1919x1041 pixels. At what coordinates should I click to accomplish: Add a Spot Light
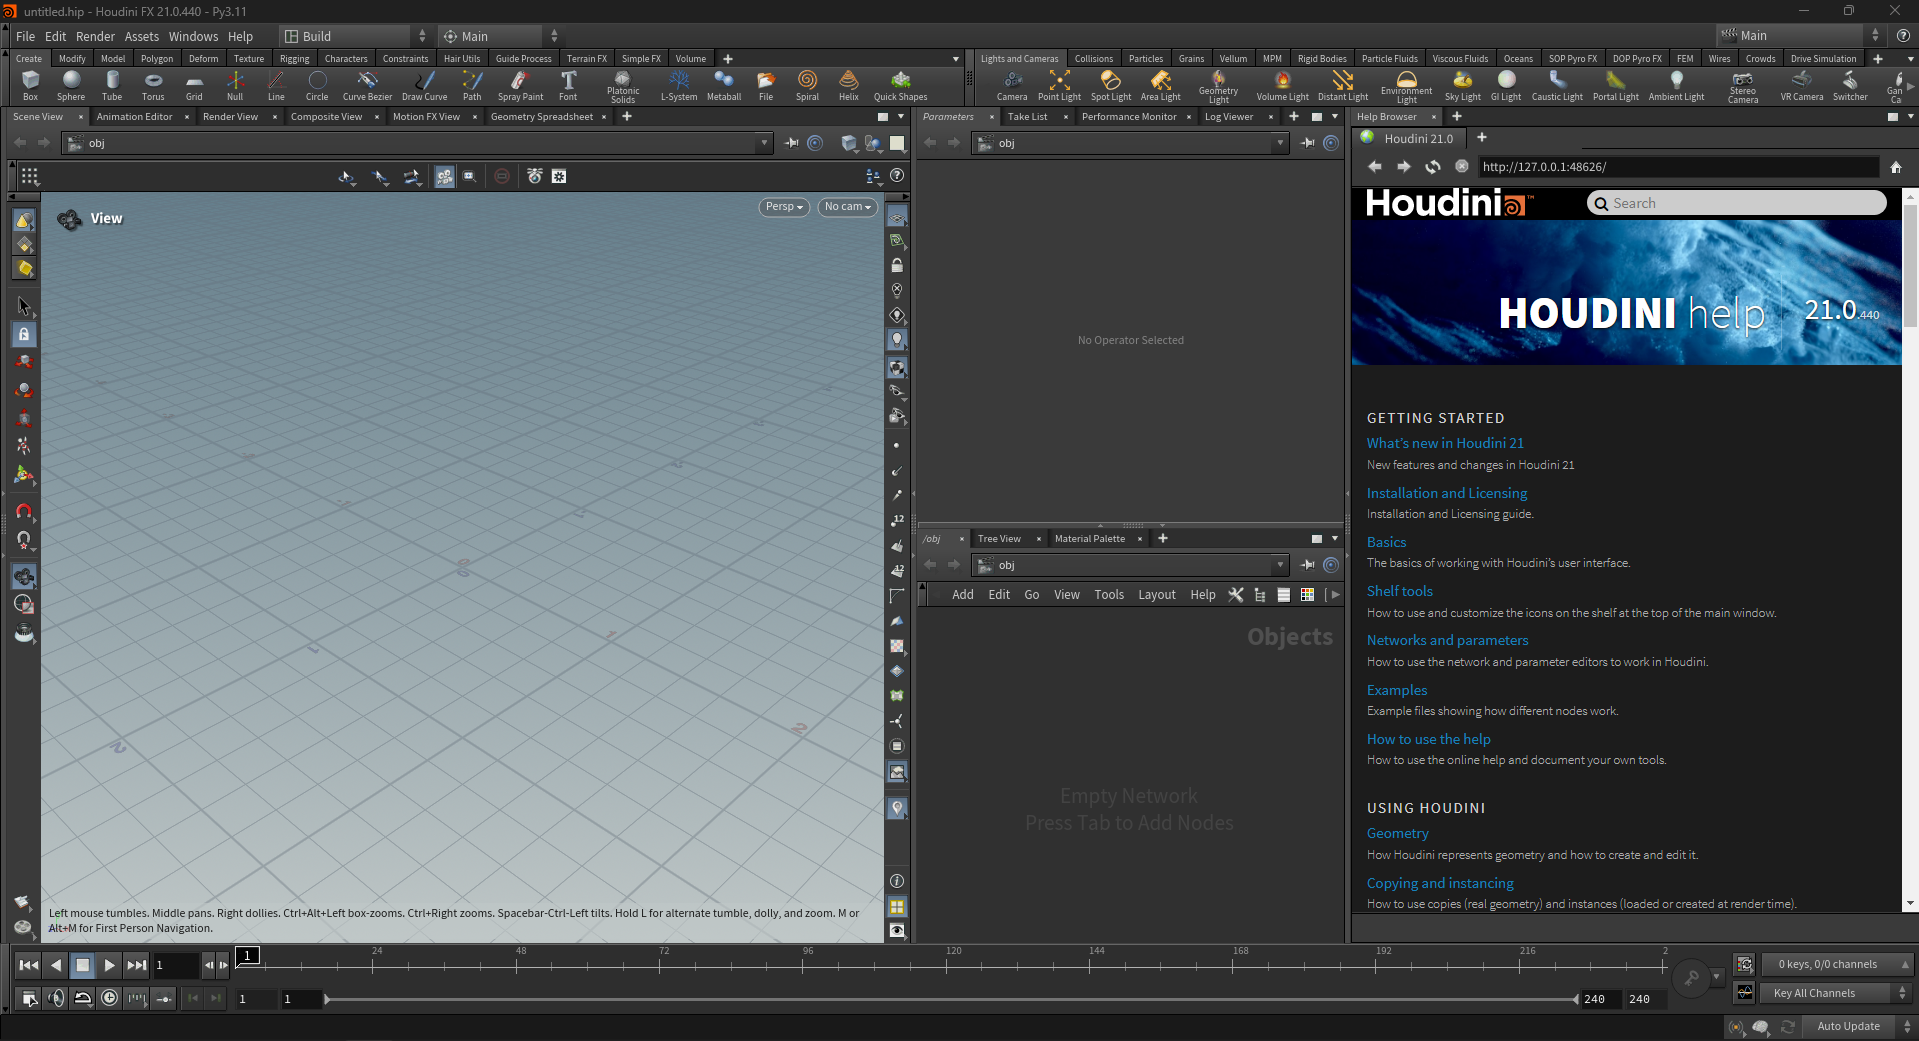[1111, 85]
